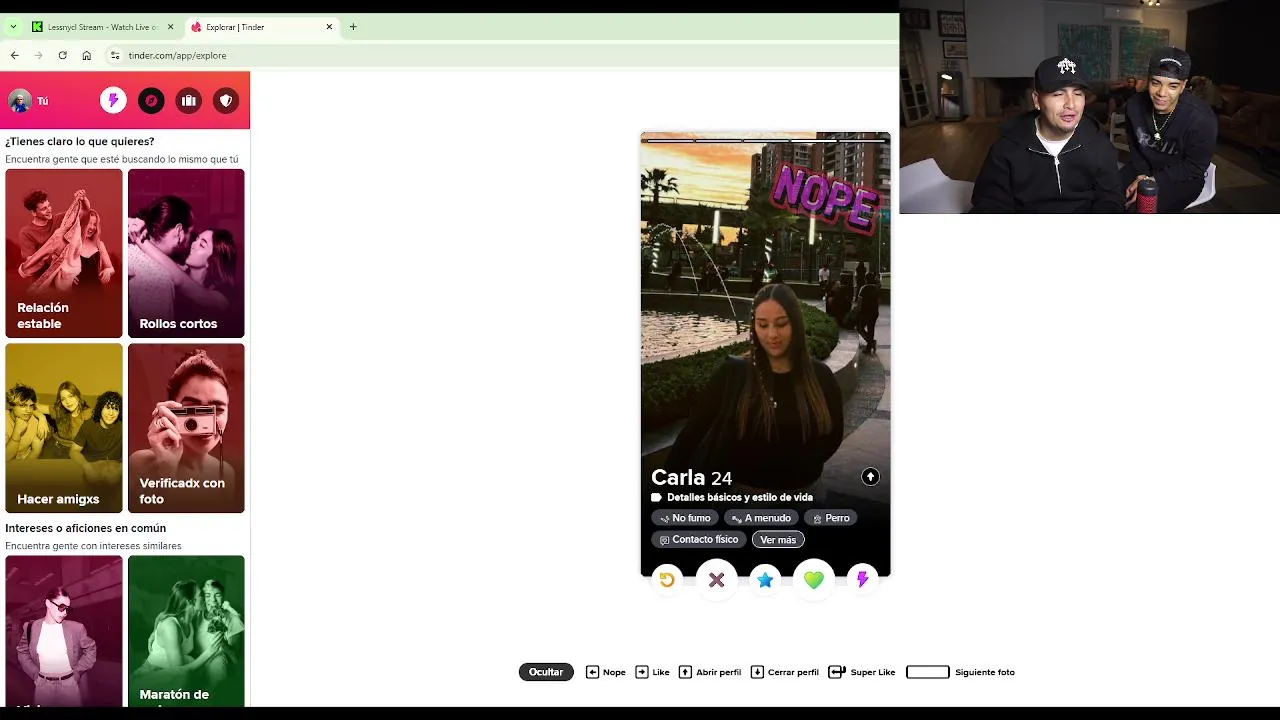Click the Siguiente foto spacebar shortcut hint
Screen dimensions: 1280x720
(x=960, y=672)
